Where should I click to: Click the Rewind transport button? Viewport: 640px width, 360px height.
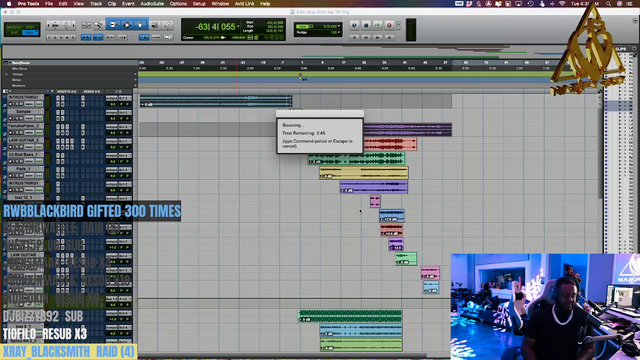point(366,37)
